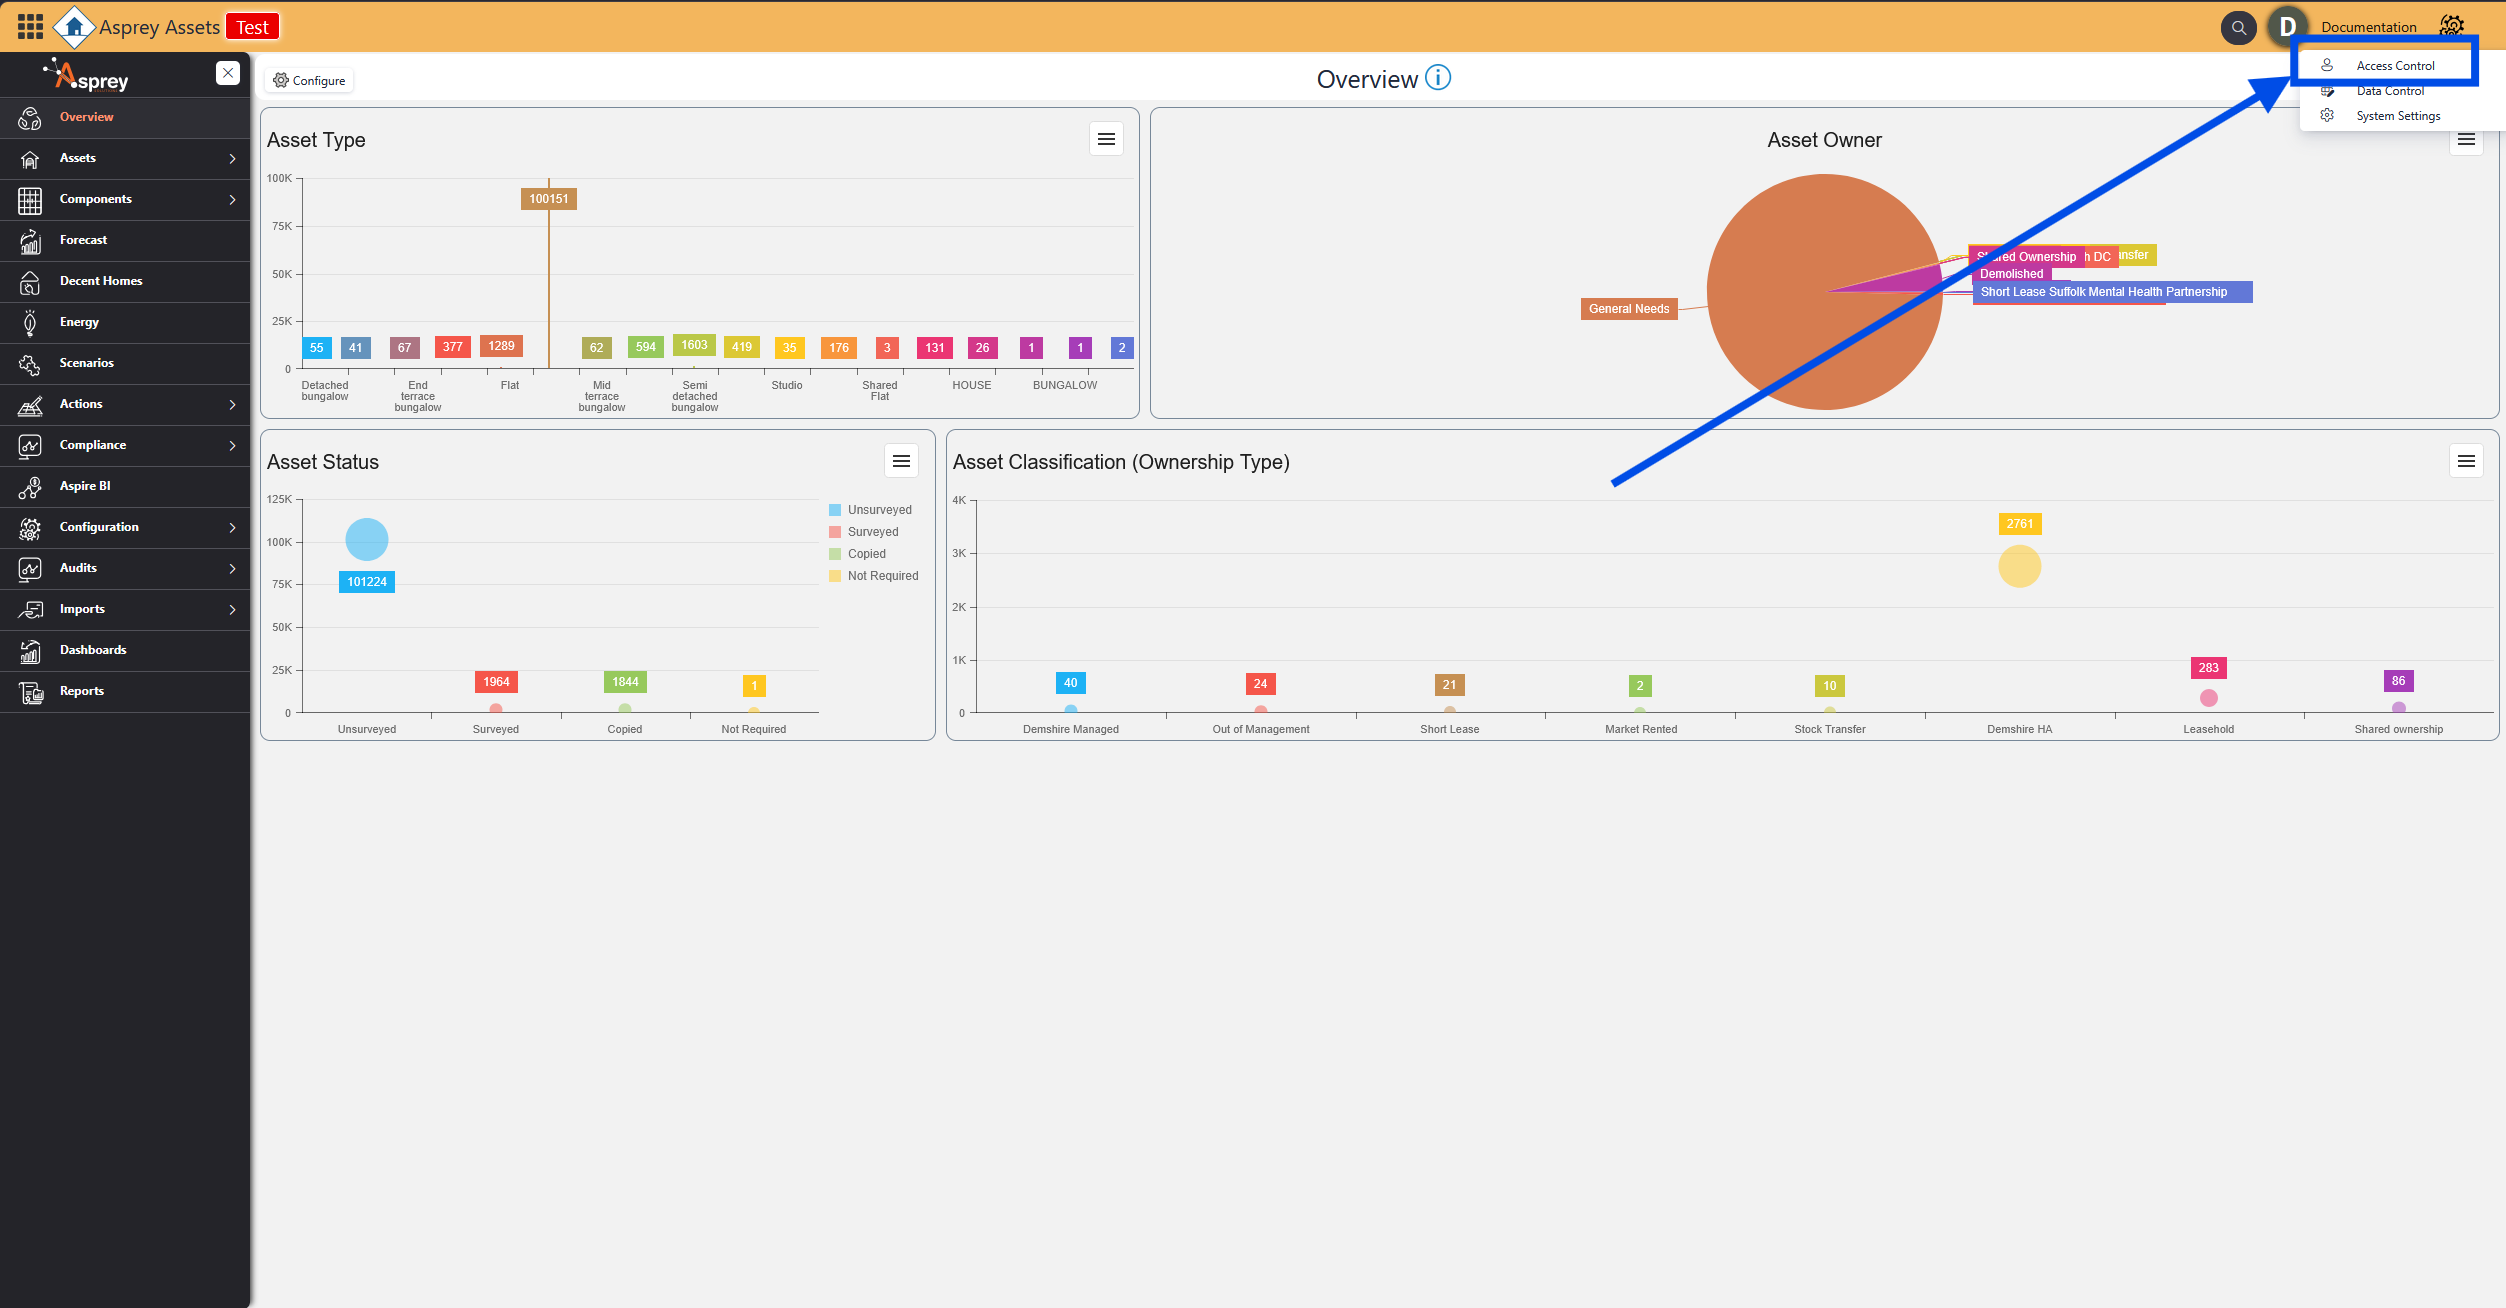Click the Configure button
2506x1308 pixels.
(310, 81)
